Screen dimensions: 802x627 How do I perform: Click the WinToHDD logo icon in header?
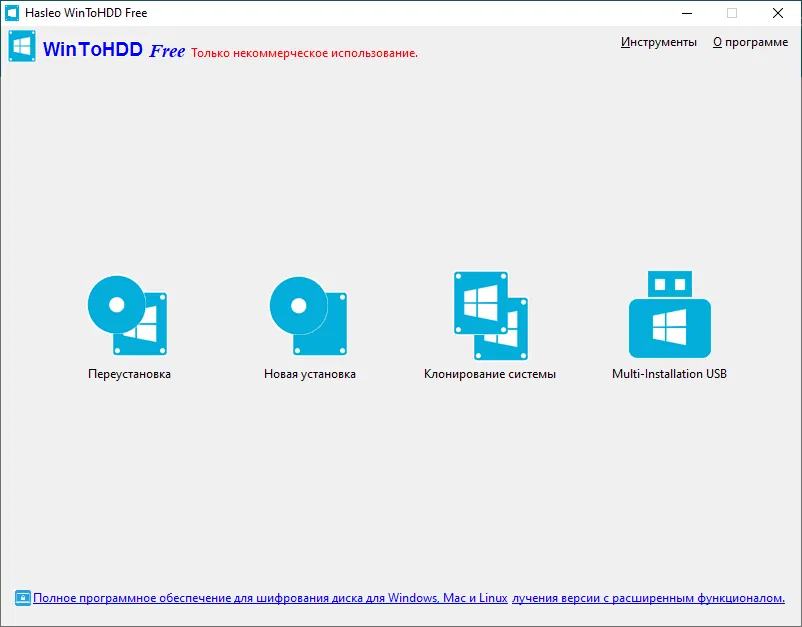click(x=22, y=46)
